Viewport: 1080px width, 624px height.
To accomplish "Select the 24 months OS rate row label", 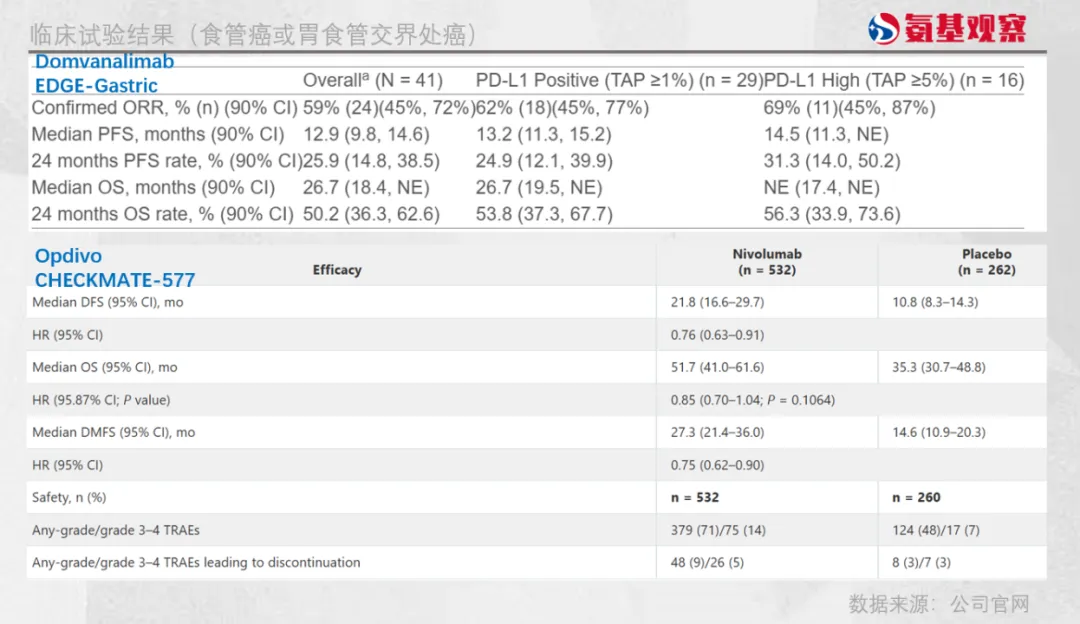I will click(x=162, y=214).
